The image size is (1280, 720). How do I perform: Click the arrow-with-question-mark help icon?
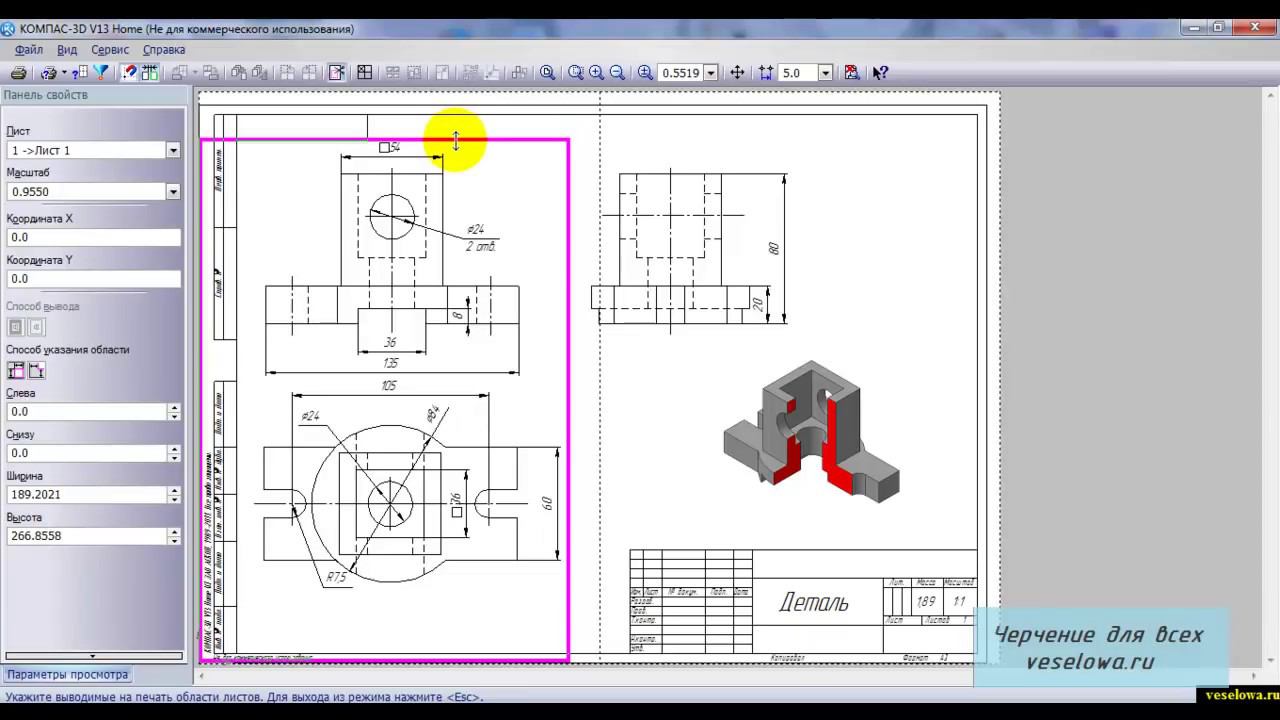pos(880,73)
